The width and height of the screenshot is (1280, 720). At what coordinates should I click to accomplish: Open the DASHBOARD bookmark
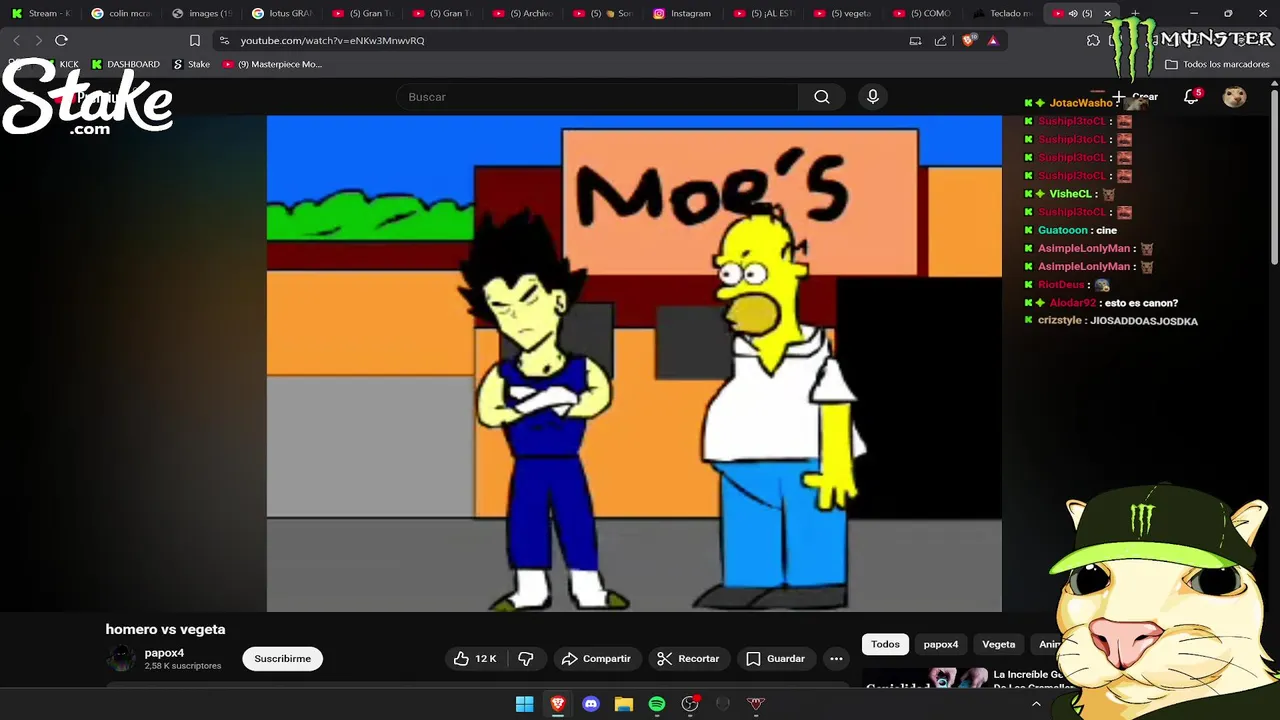[x=125, y=64]
